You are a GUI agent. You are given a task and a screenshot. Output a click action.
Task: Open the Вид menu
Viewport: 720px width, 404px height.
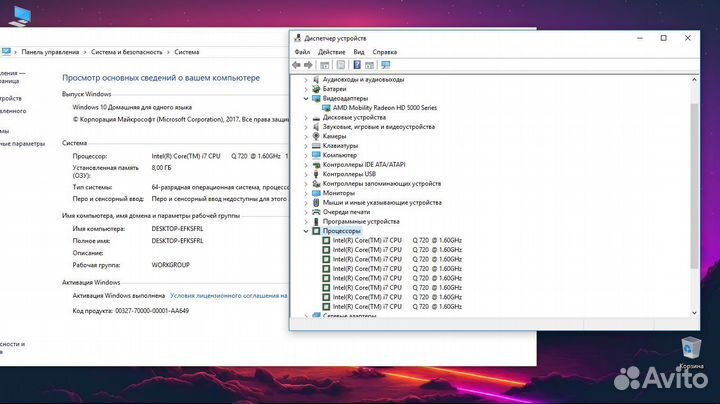click(x=359, y=52)
